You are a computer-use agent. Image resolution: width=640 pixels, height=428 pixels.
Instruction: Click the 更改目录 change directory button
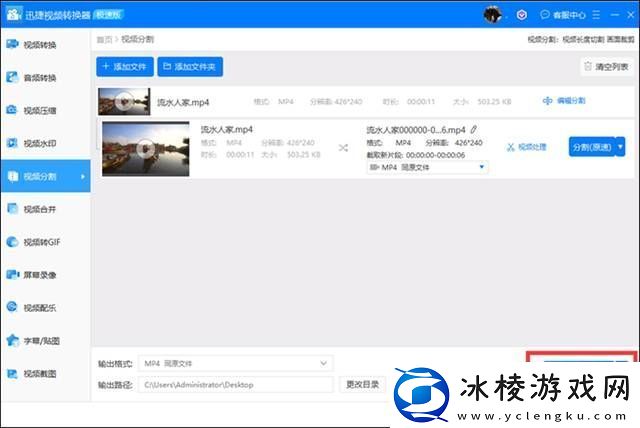[x=362, y=384]
